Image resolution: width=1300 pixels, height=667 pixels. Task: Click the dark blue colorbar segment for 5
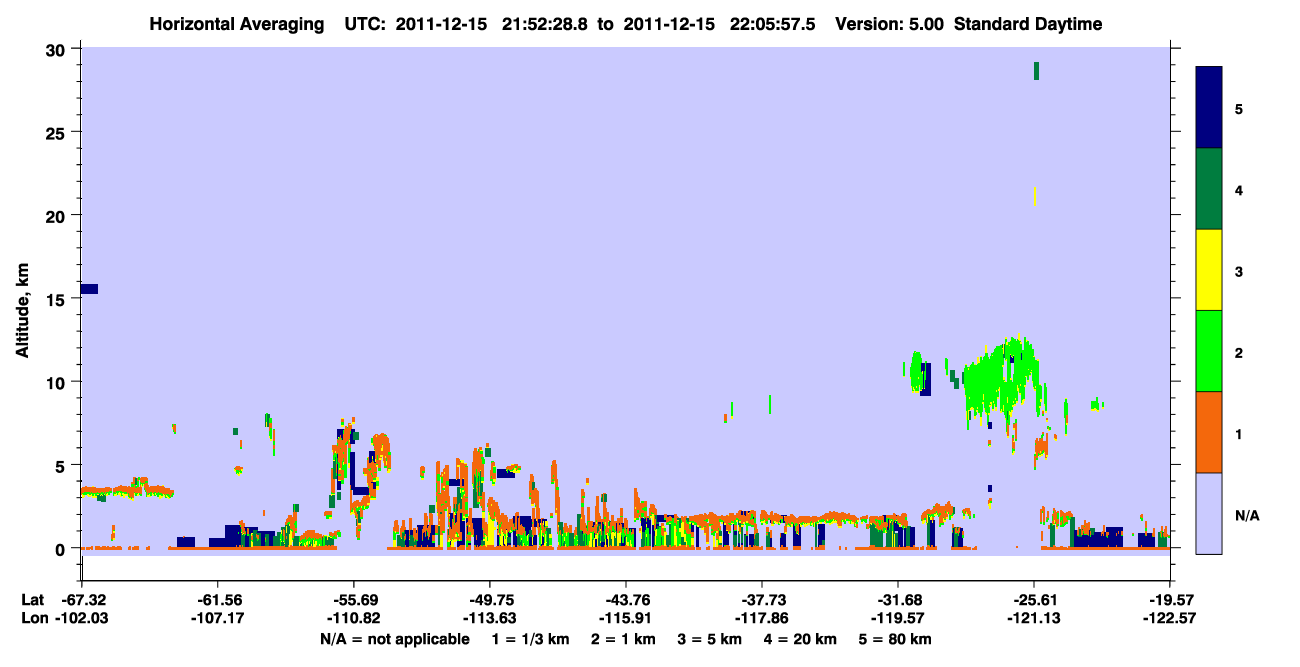coord(1209,107)
